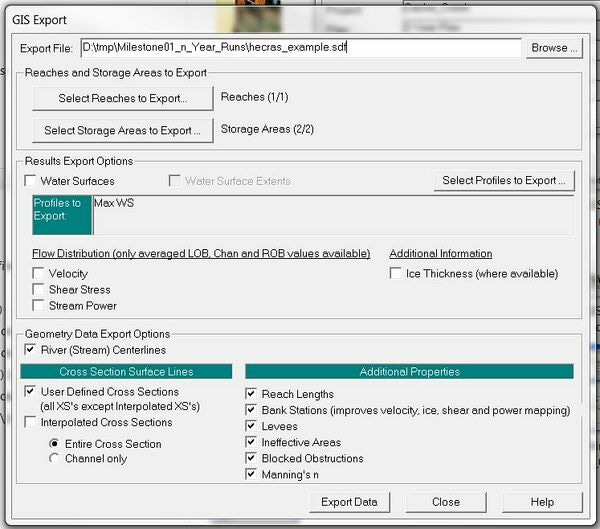Uncheck the Blocked Obstructions checkbox

[x=251, y=458]
